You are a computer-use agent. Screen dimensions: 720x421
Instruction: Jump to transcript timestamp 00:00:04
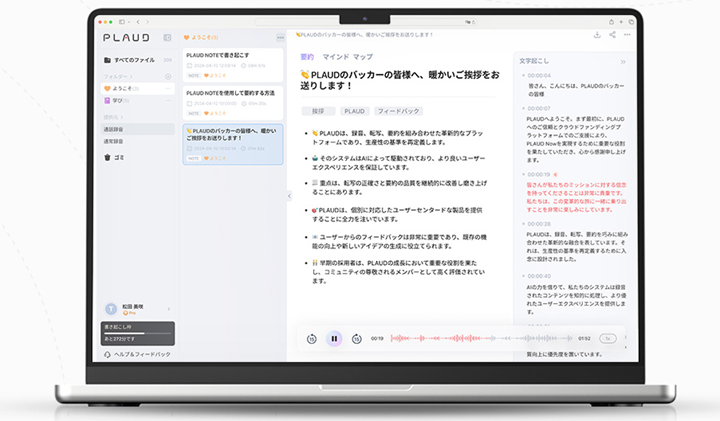(x=539, y=75)
